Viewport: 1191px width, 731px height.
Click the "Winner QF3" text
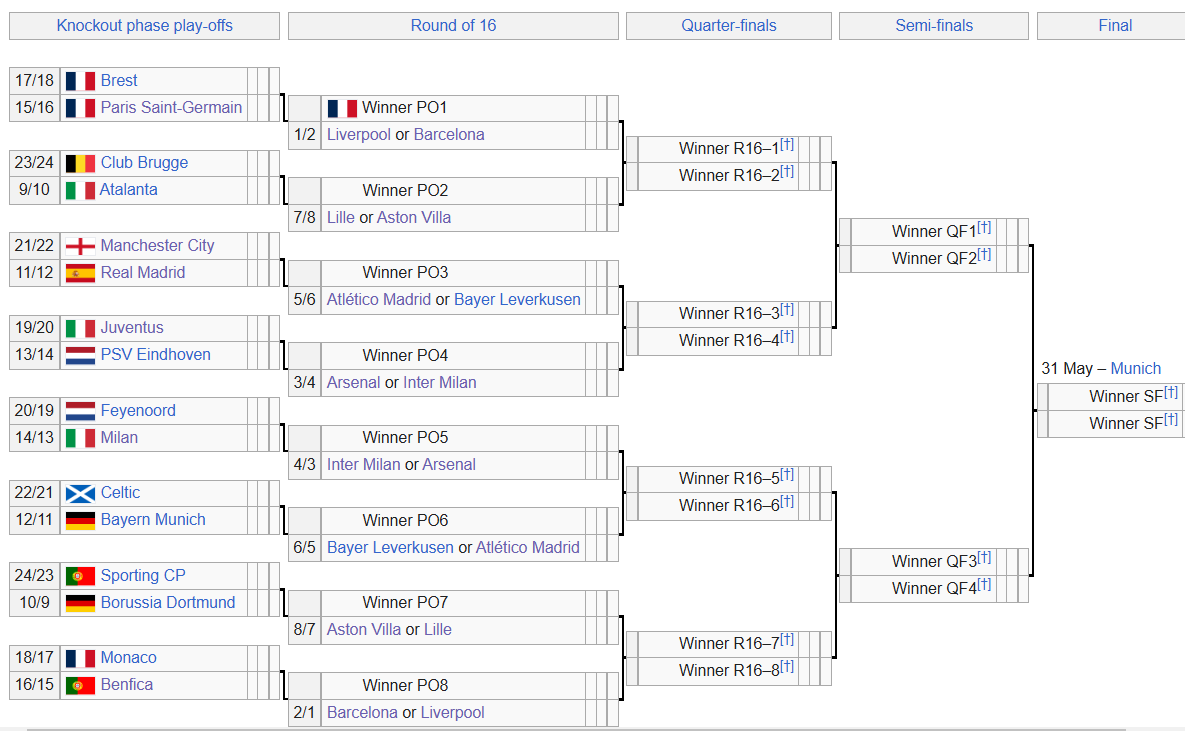click(934, 562)
